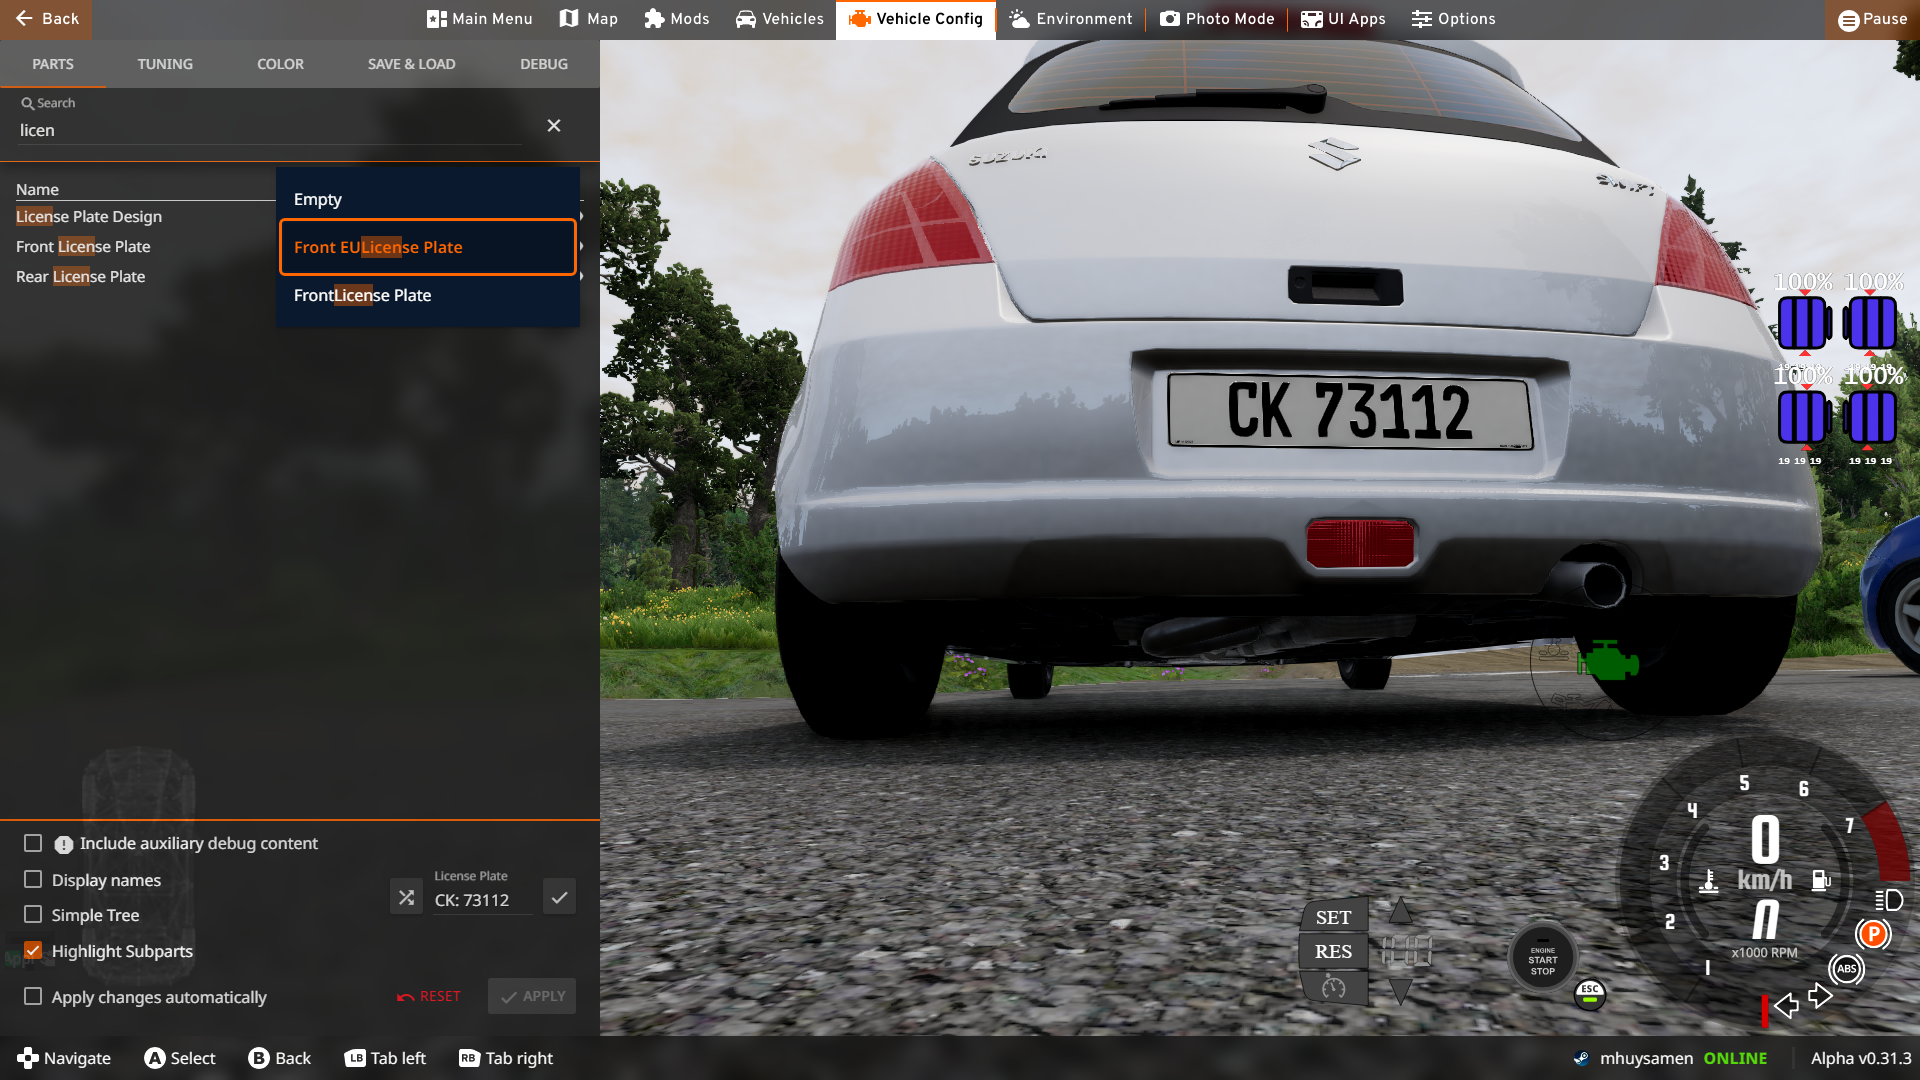Screen dimensions: 1920x1080
Task: Choose Empty in the dropdown list
Action: point(428,199)
